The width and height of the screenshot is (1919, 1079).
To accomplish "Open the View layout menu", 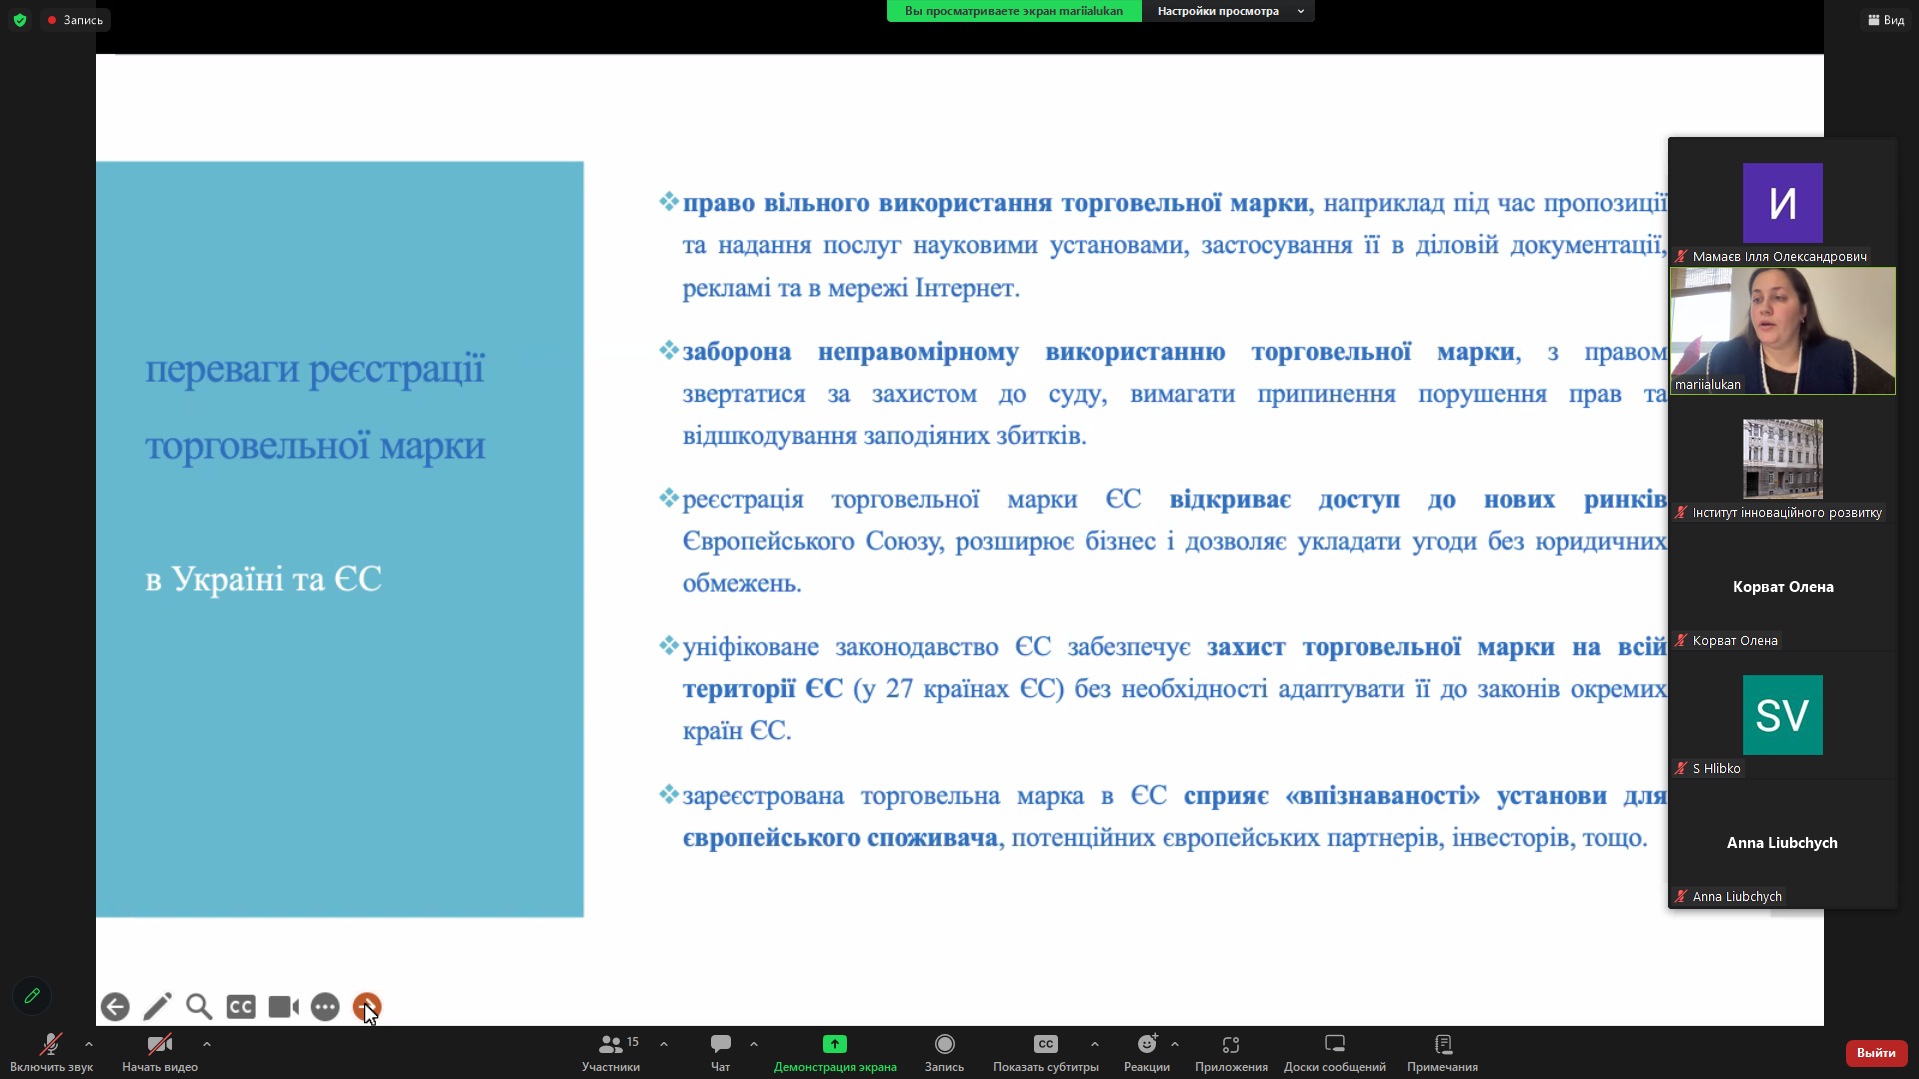I will tap(1885, 20).
